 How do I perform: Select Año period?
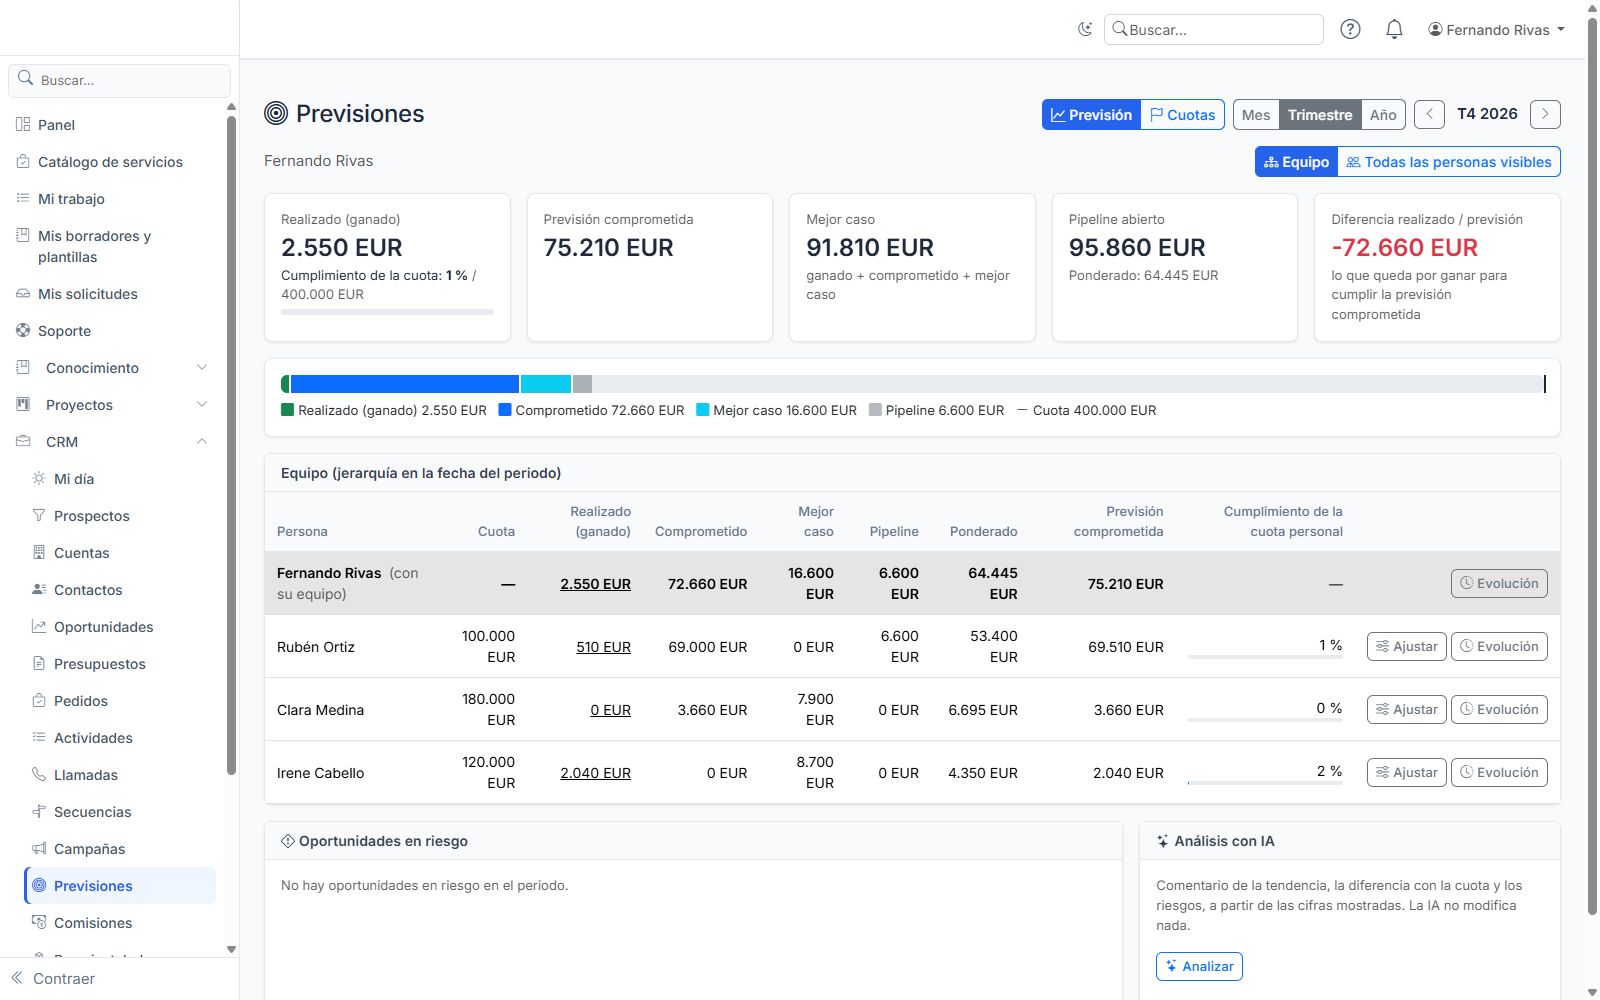[x=1383, y=115]
